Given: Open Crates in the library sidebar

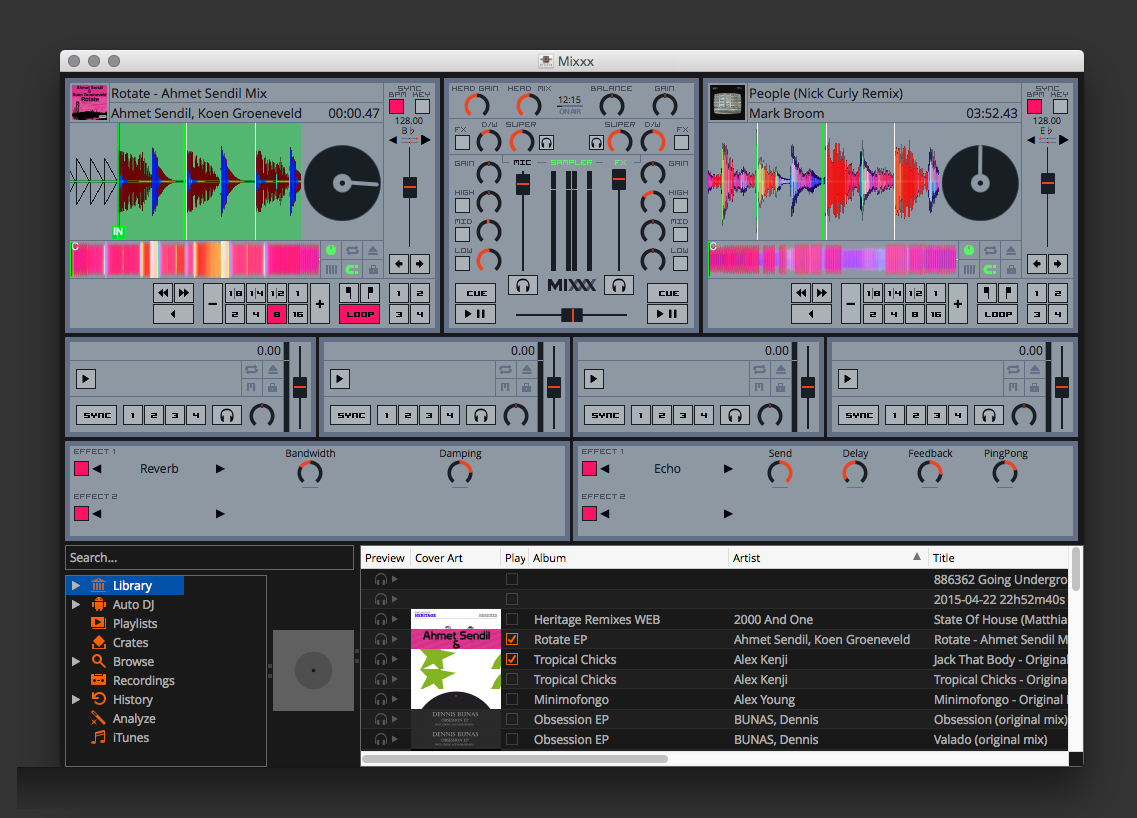Looking at the screenshot, I should 130,642.
